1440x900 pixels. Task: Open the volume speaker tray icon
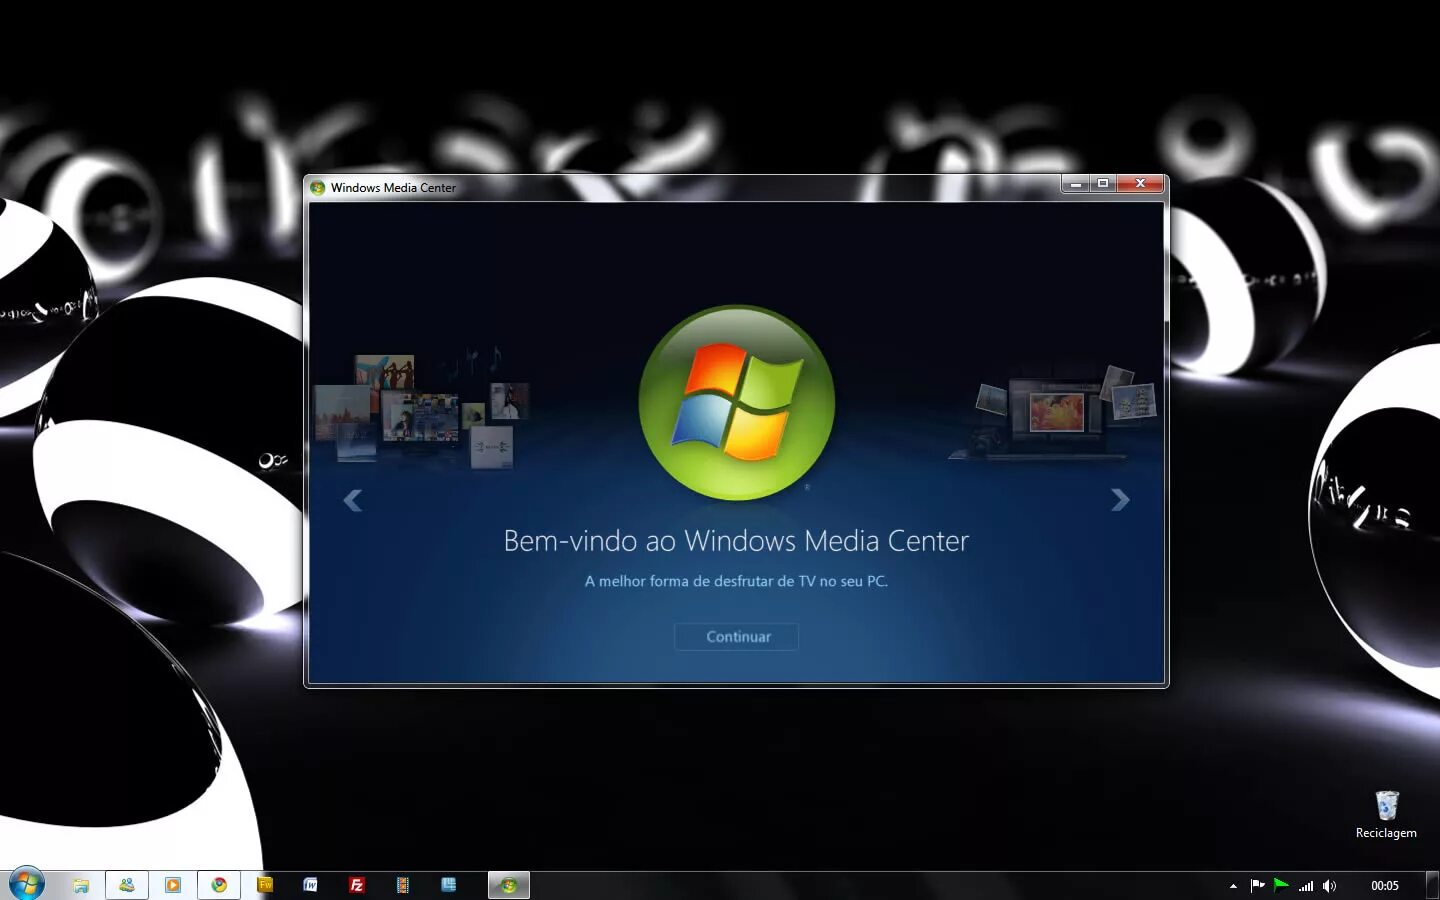point(1329,885)
